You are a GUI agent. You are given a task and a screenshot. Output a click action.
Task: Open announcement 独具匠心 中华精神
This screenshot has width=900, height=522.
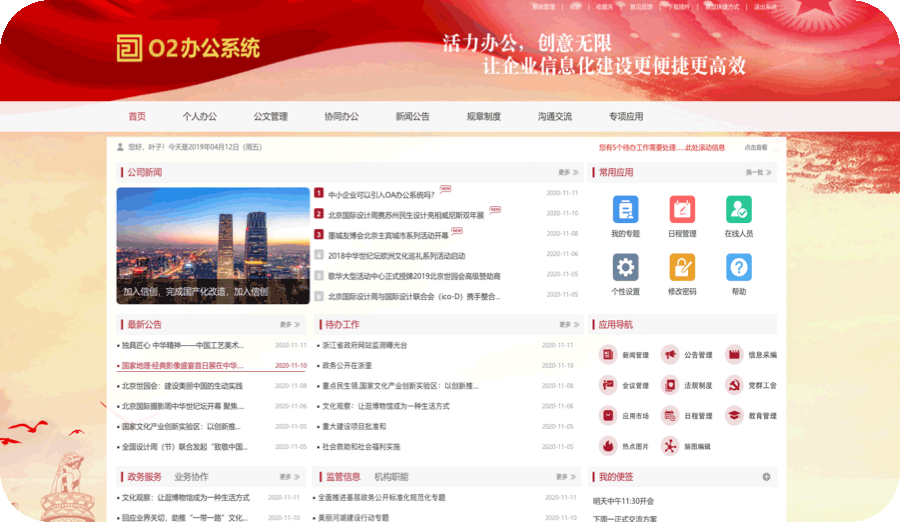tap(183, 345)
